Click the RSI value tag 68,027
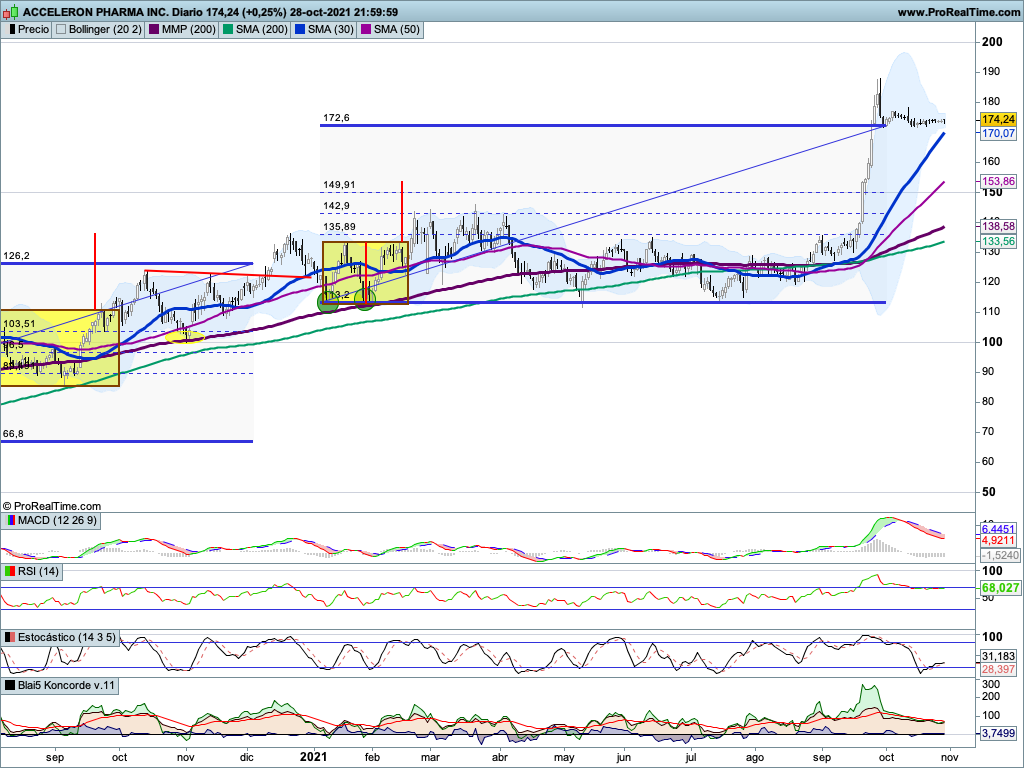The height and width of the screenshot is (768, 1024). (1000, 588)
